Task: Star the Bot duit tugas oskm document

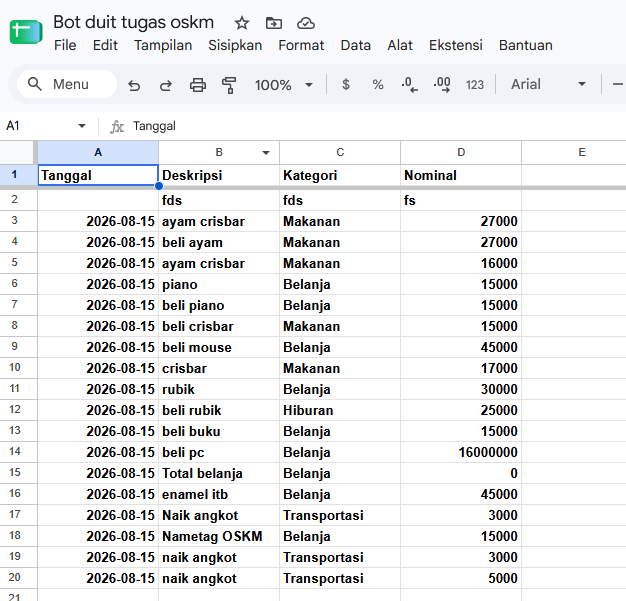Action: tap(242, 23)
